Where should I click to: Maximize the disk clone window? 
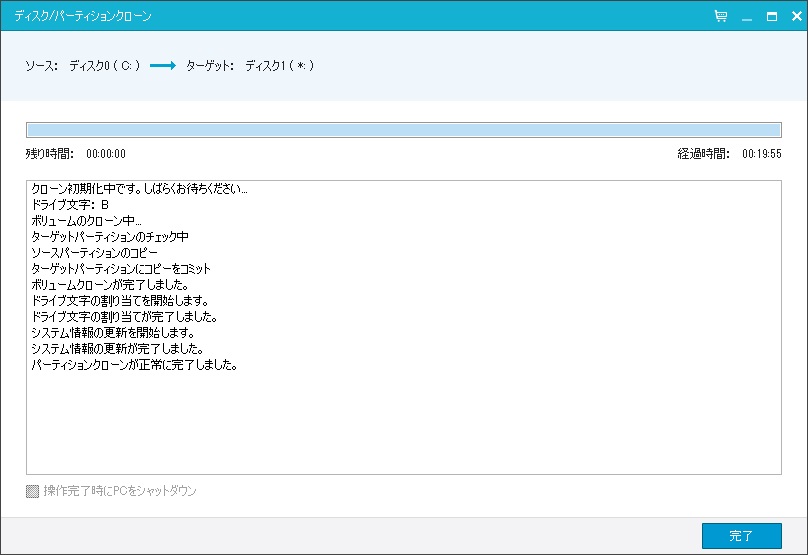coord(771,16)
